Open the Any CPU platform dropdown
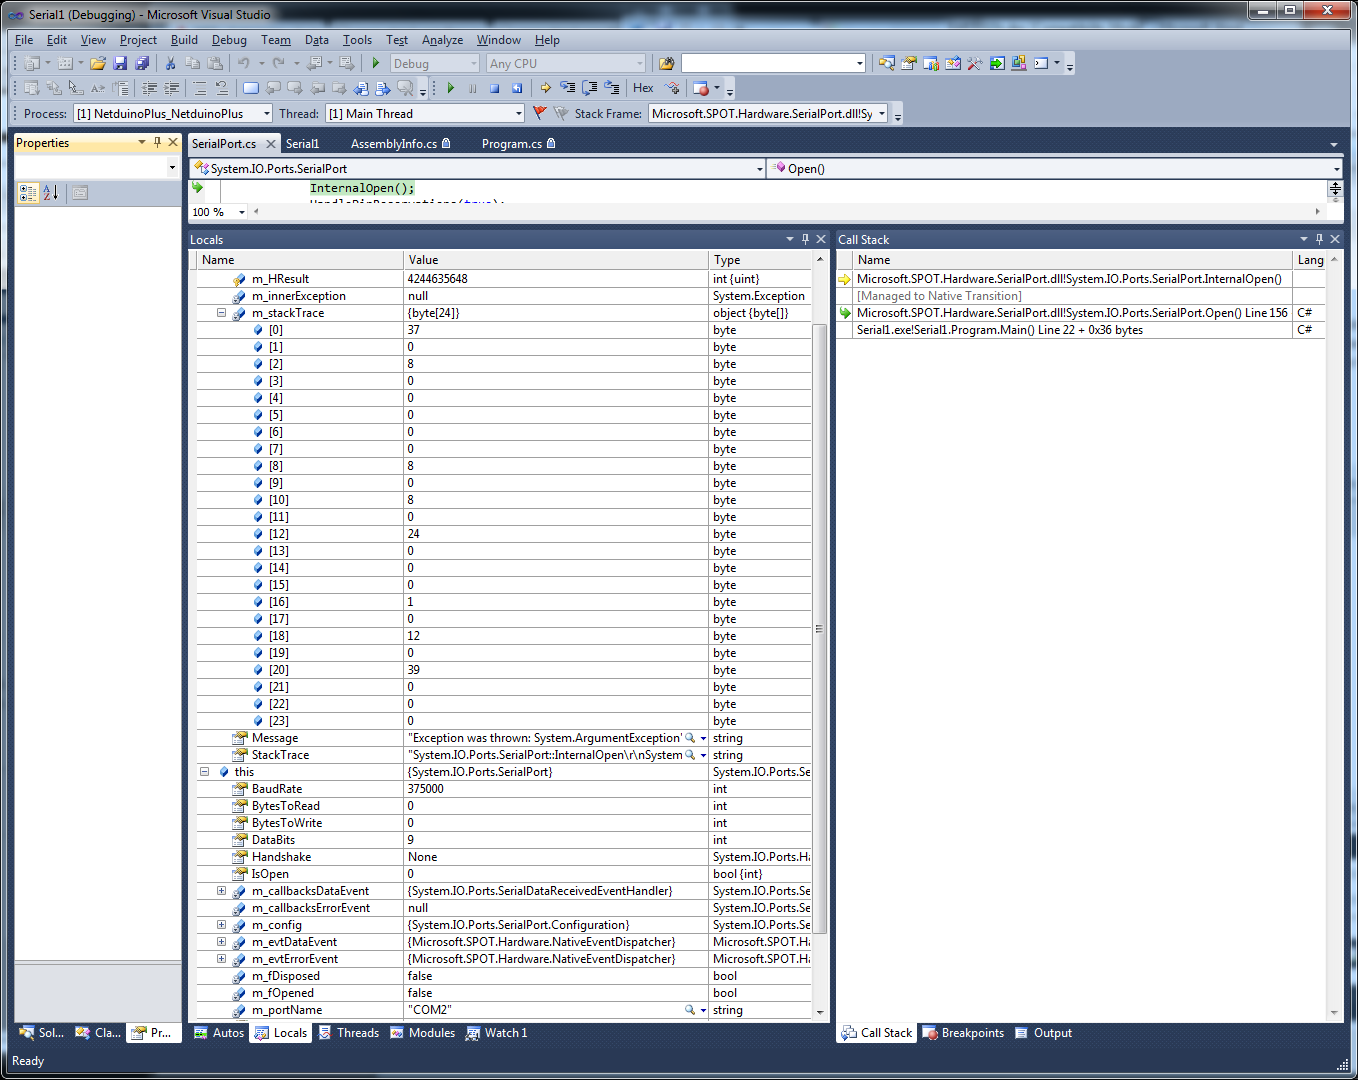This screenshot has height=1080, width=1358. point(567,63)
